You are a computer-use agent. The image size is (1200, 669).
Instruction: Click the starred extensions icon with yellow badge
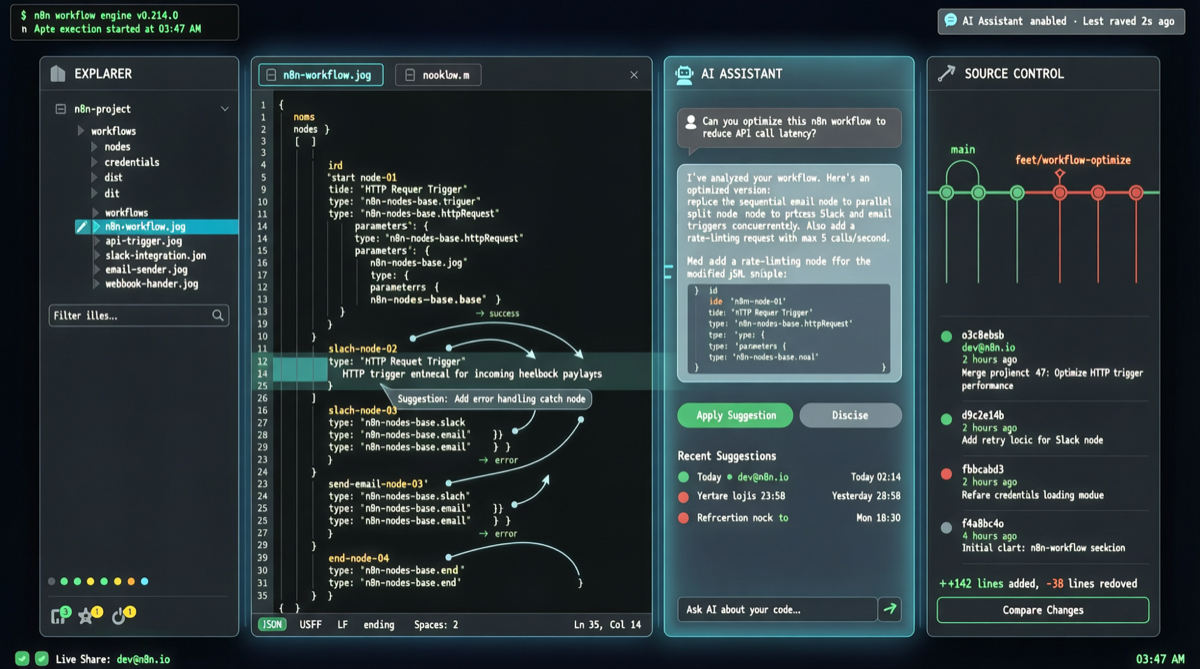(x=86, y=615)
